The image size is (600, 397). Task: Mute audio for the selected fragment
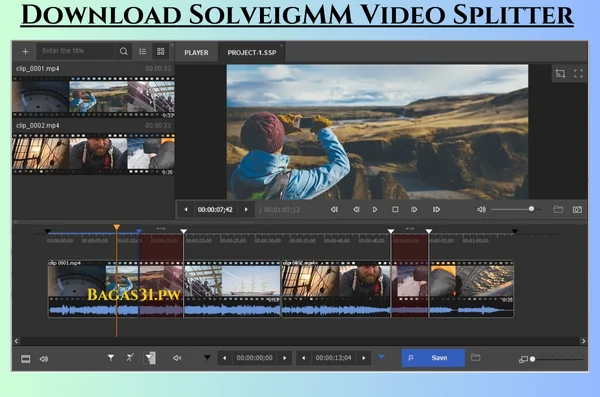pyautogui.click(x=177, y=358)
